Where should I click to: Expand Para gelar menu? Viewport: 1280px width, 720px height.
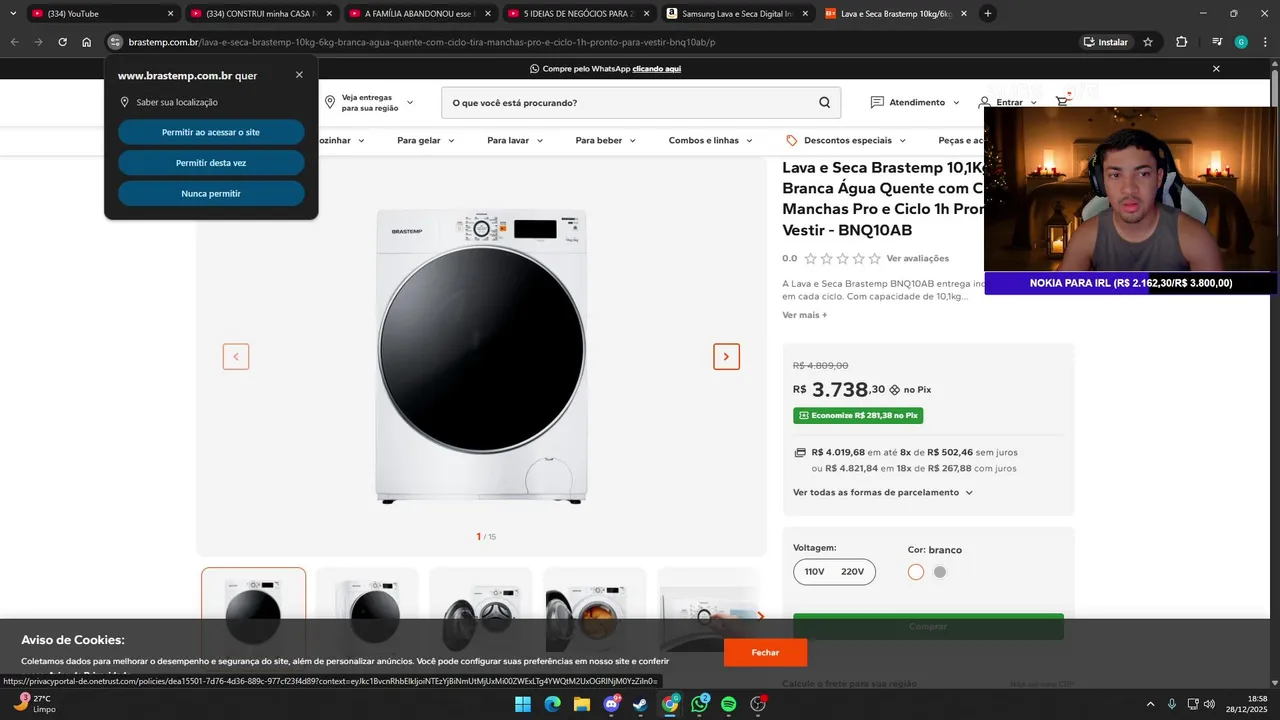426,141
